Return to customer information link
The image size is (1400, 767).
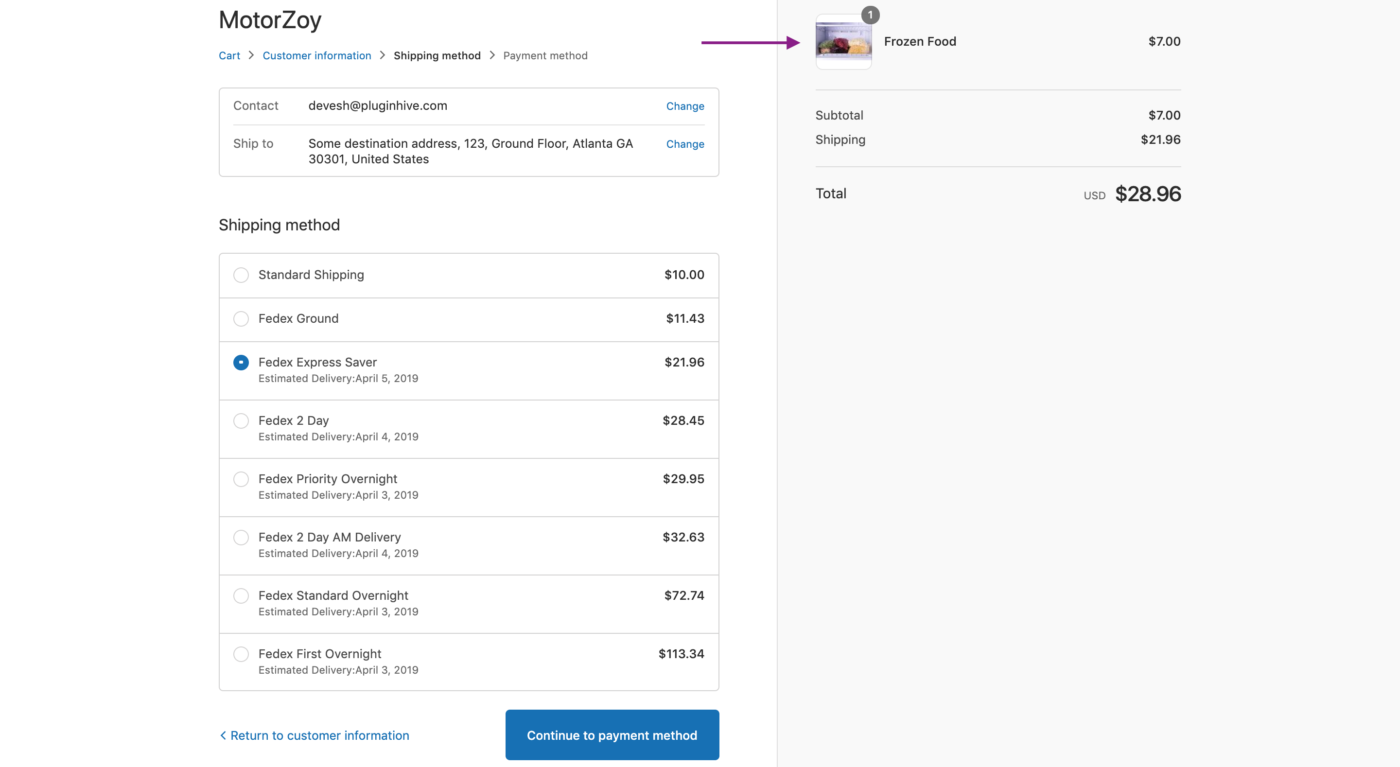point(314,735)
